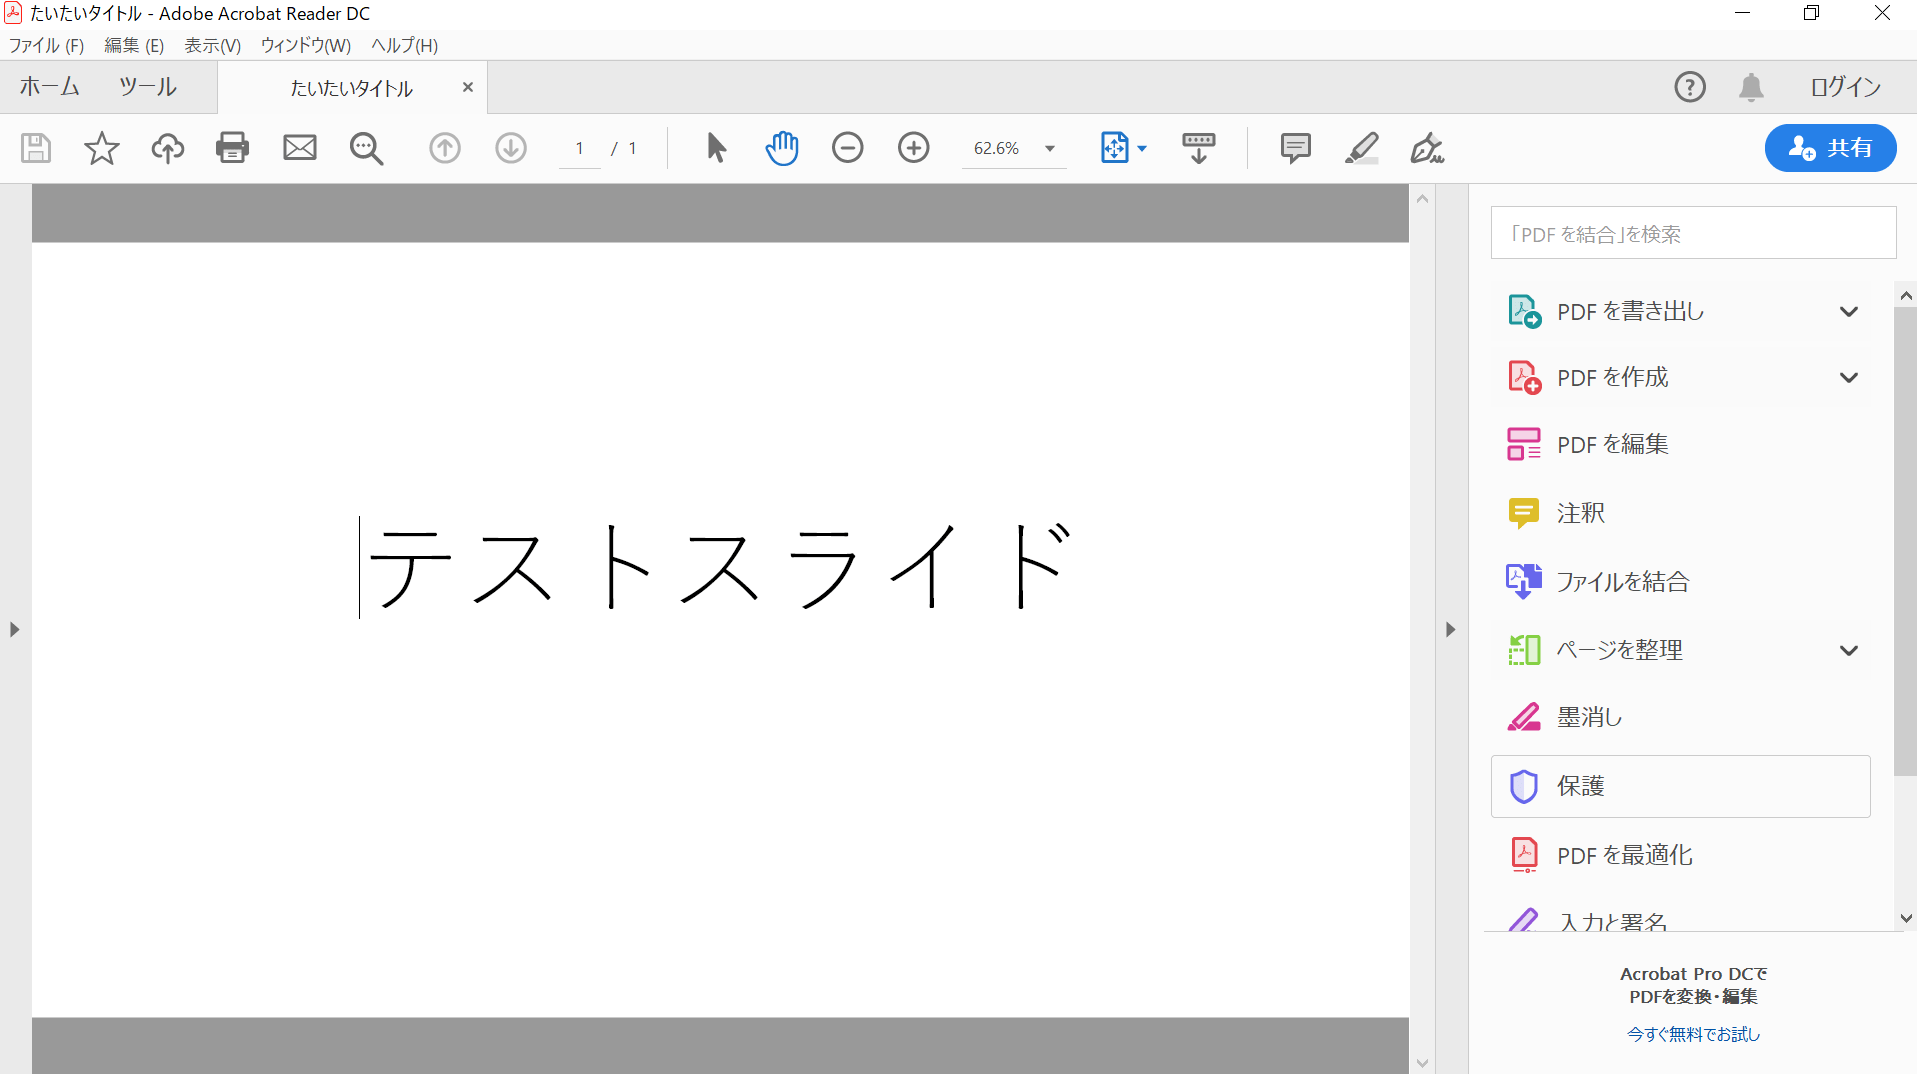Expand the PDF を作成 chevron
Screen dimensions: 1917x1074
[x=1849, y=378]
